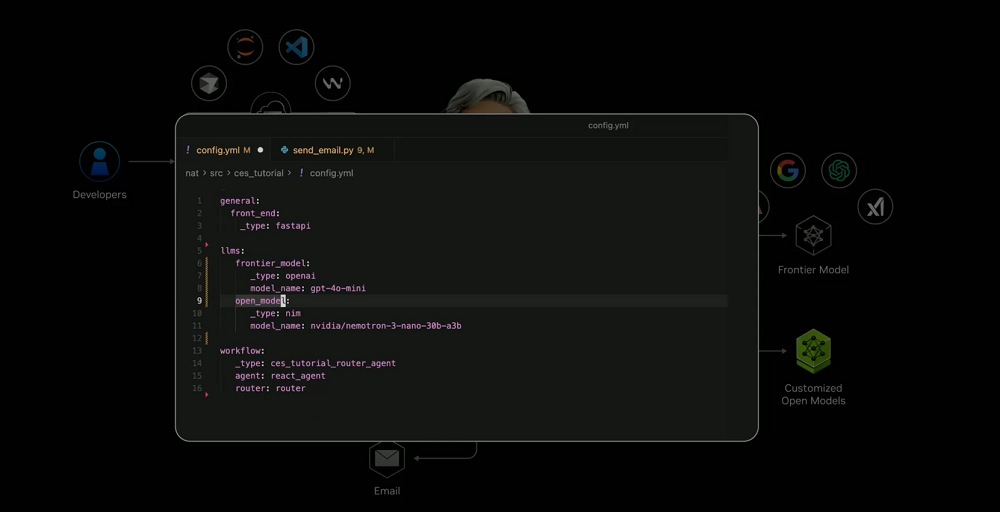
Task: Open the 'src' breadcrumb segment
Action: (216, 173)
